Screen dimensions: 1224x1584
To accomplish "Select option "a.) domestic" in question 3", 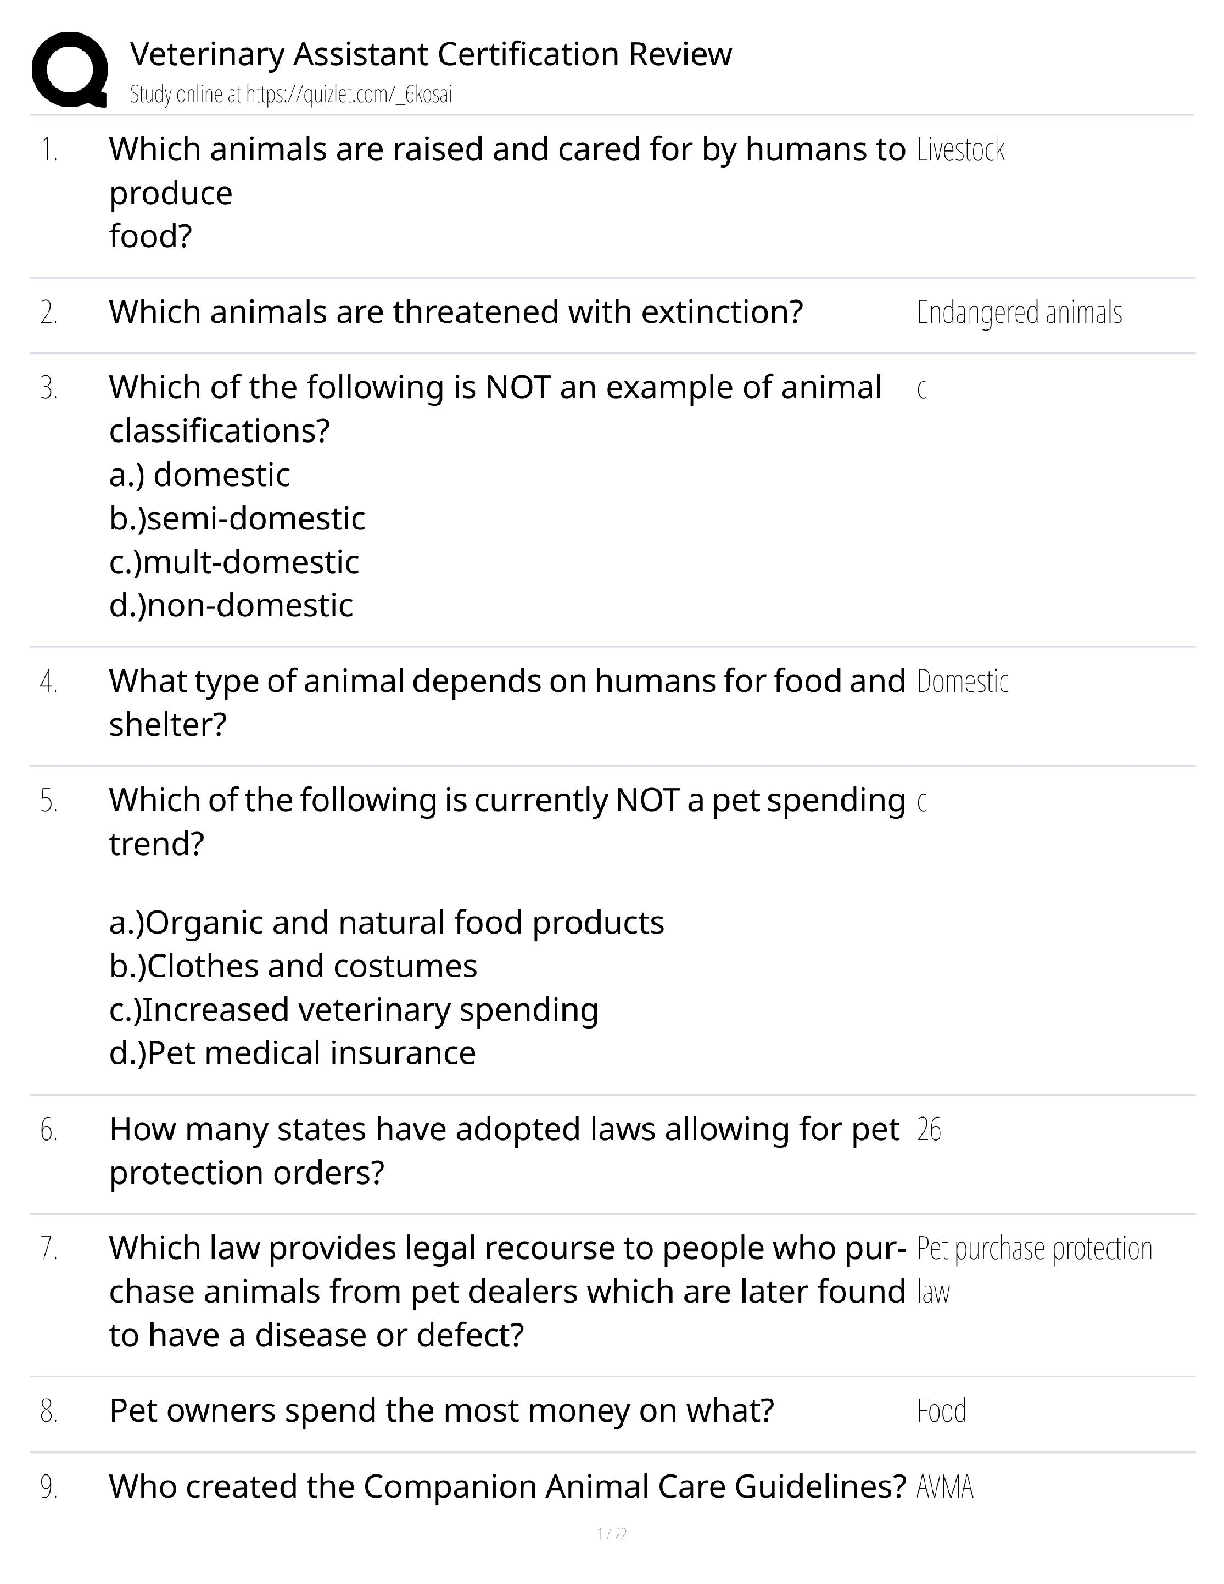I will (199, 475).
